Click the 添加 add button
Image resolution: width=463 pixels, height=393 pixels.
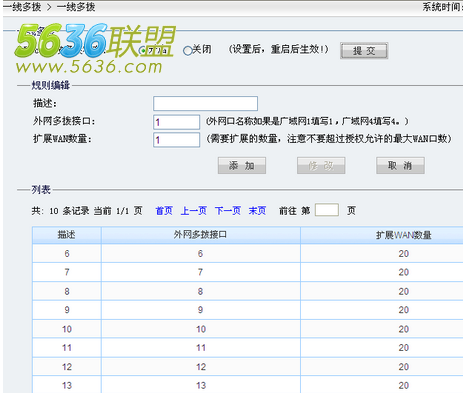click(x=242, y=166)
